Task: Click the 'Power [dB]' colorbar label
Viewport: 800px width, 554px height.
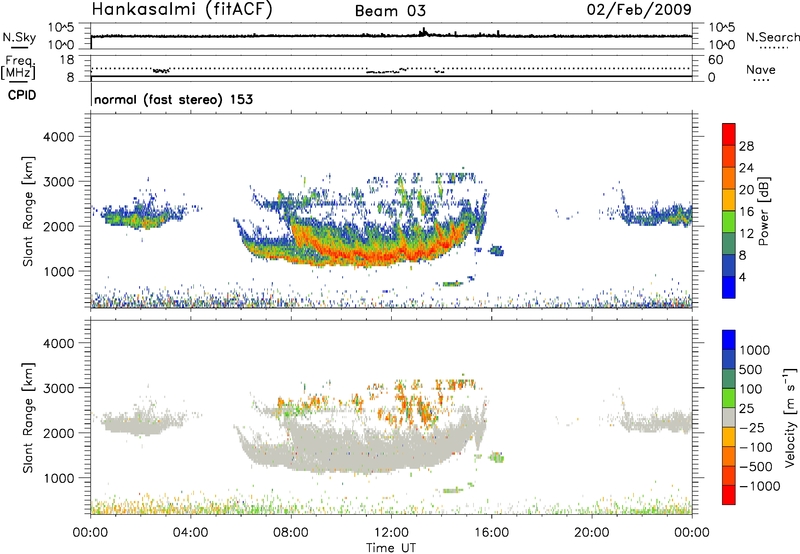Action: [x=763, y=211]
